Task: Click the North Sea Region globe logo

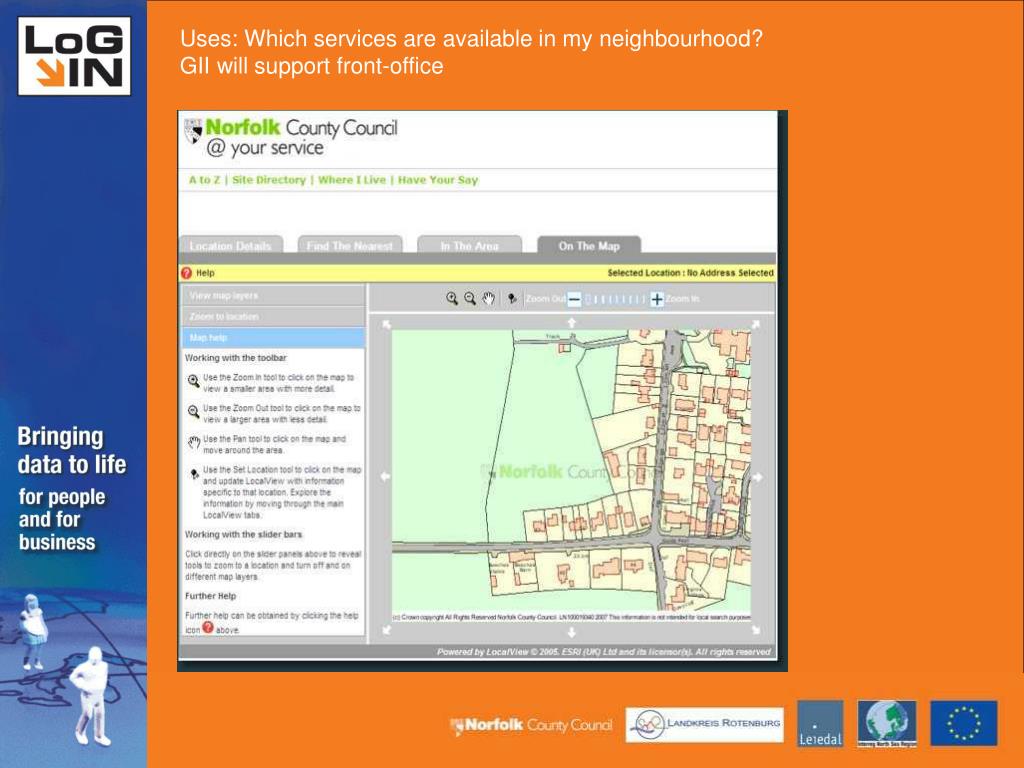Action: (x=887, y=724)
